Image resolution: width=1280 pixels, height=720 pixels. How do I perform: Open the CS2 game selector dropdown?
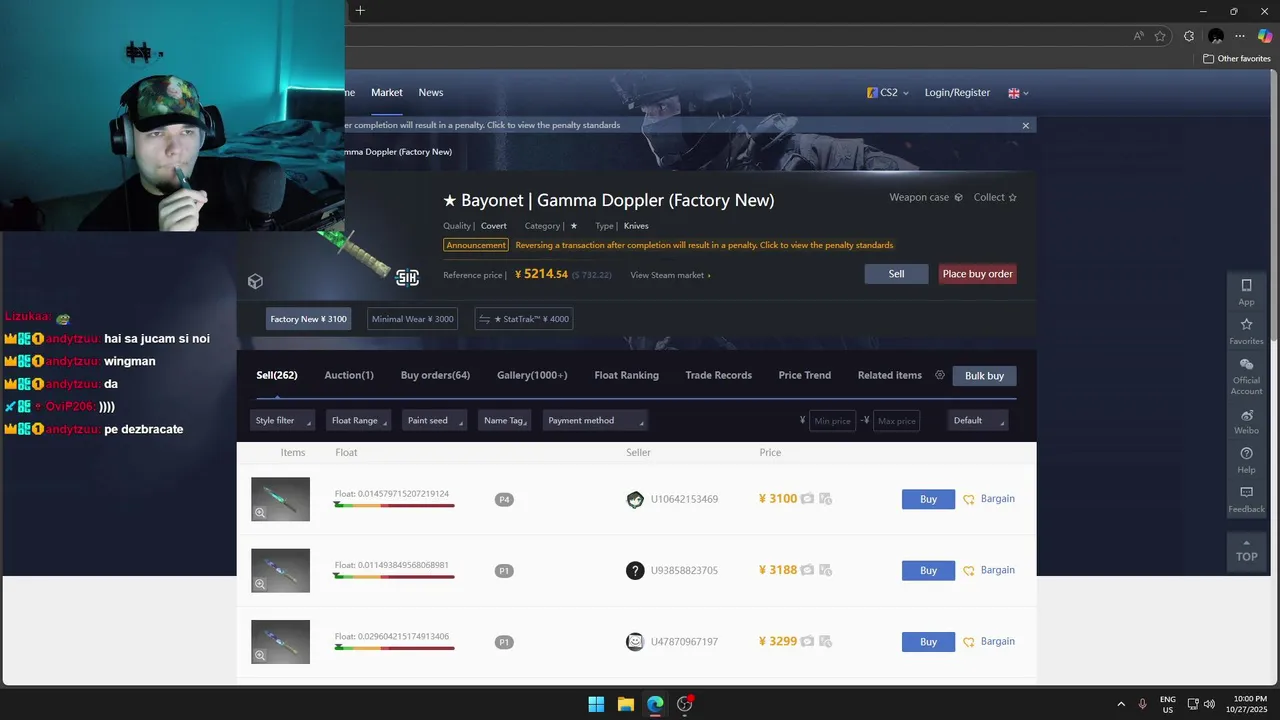[888, 92]
